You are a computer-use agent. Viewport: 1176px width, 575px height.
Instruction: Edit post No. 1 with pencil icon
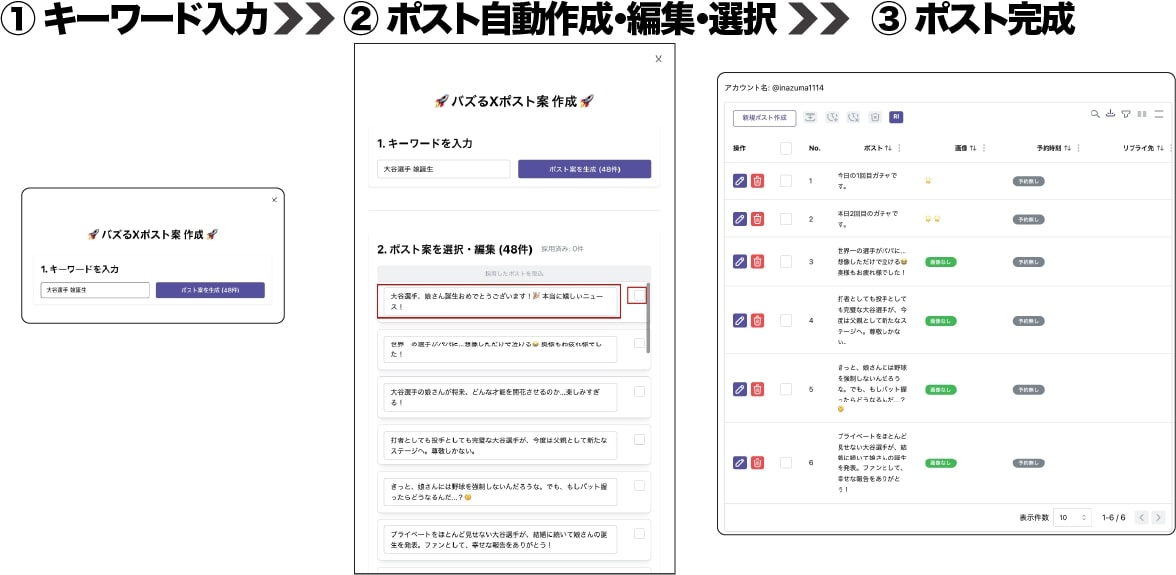click(740, 180)
